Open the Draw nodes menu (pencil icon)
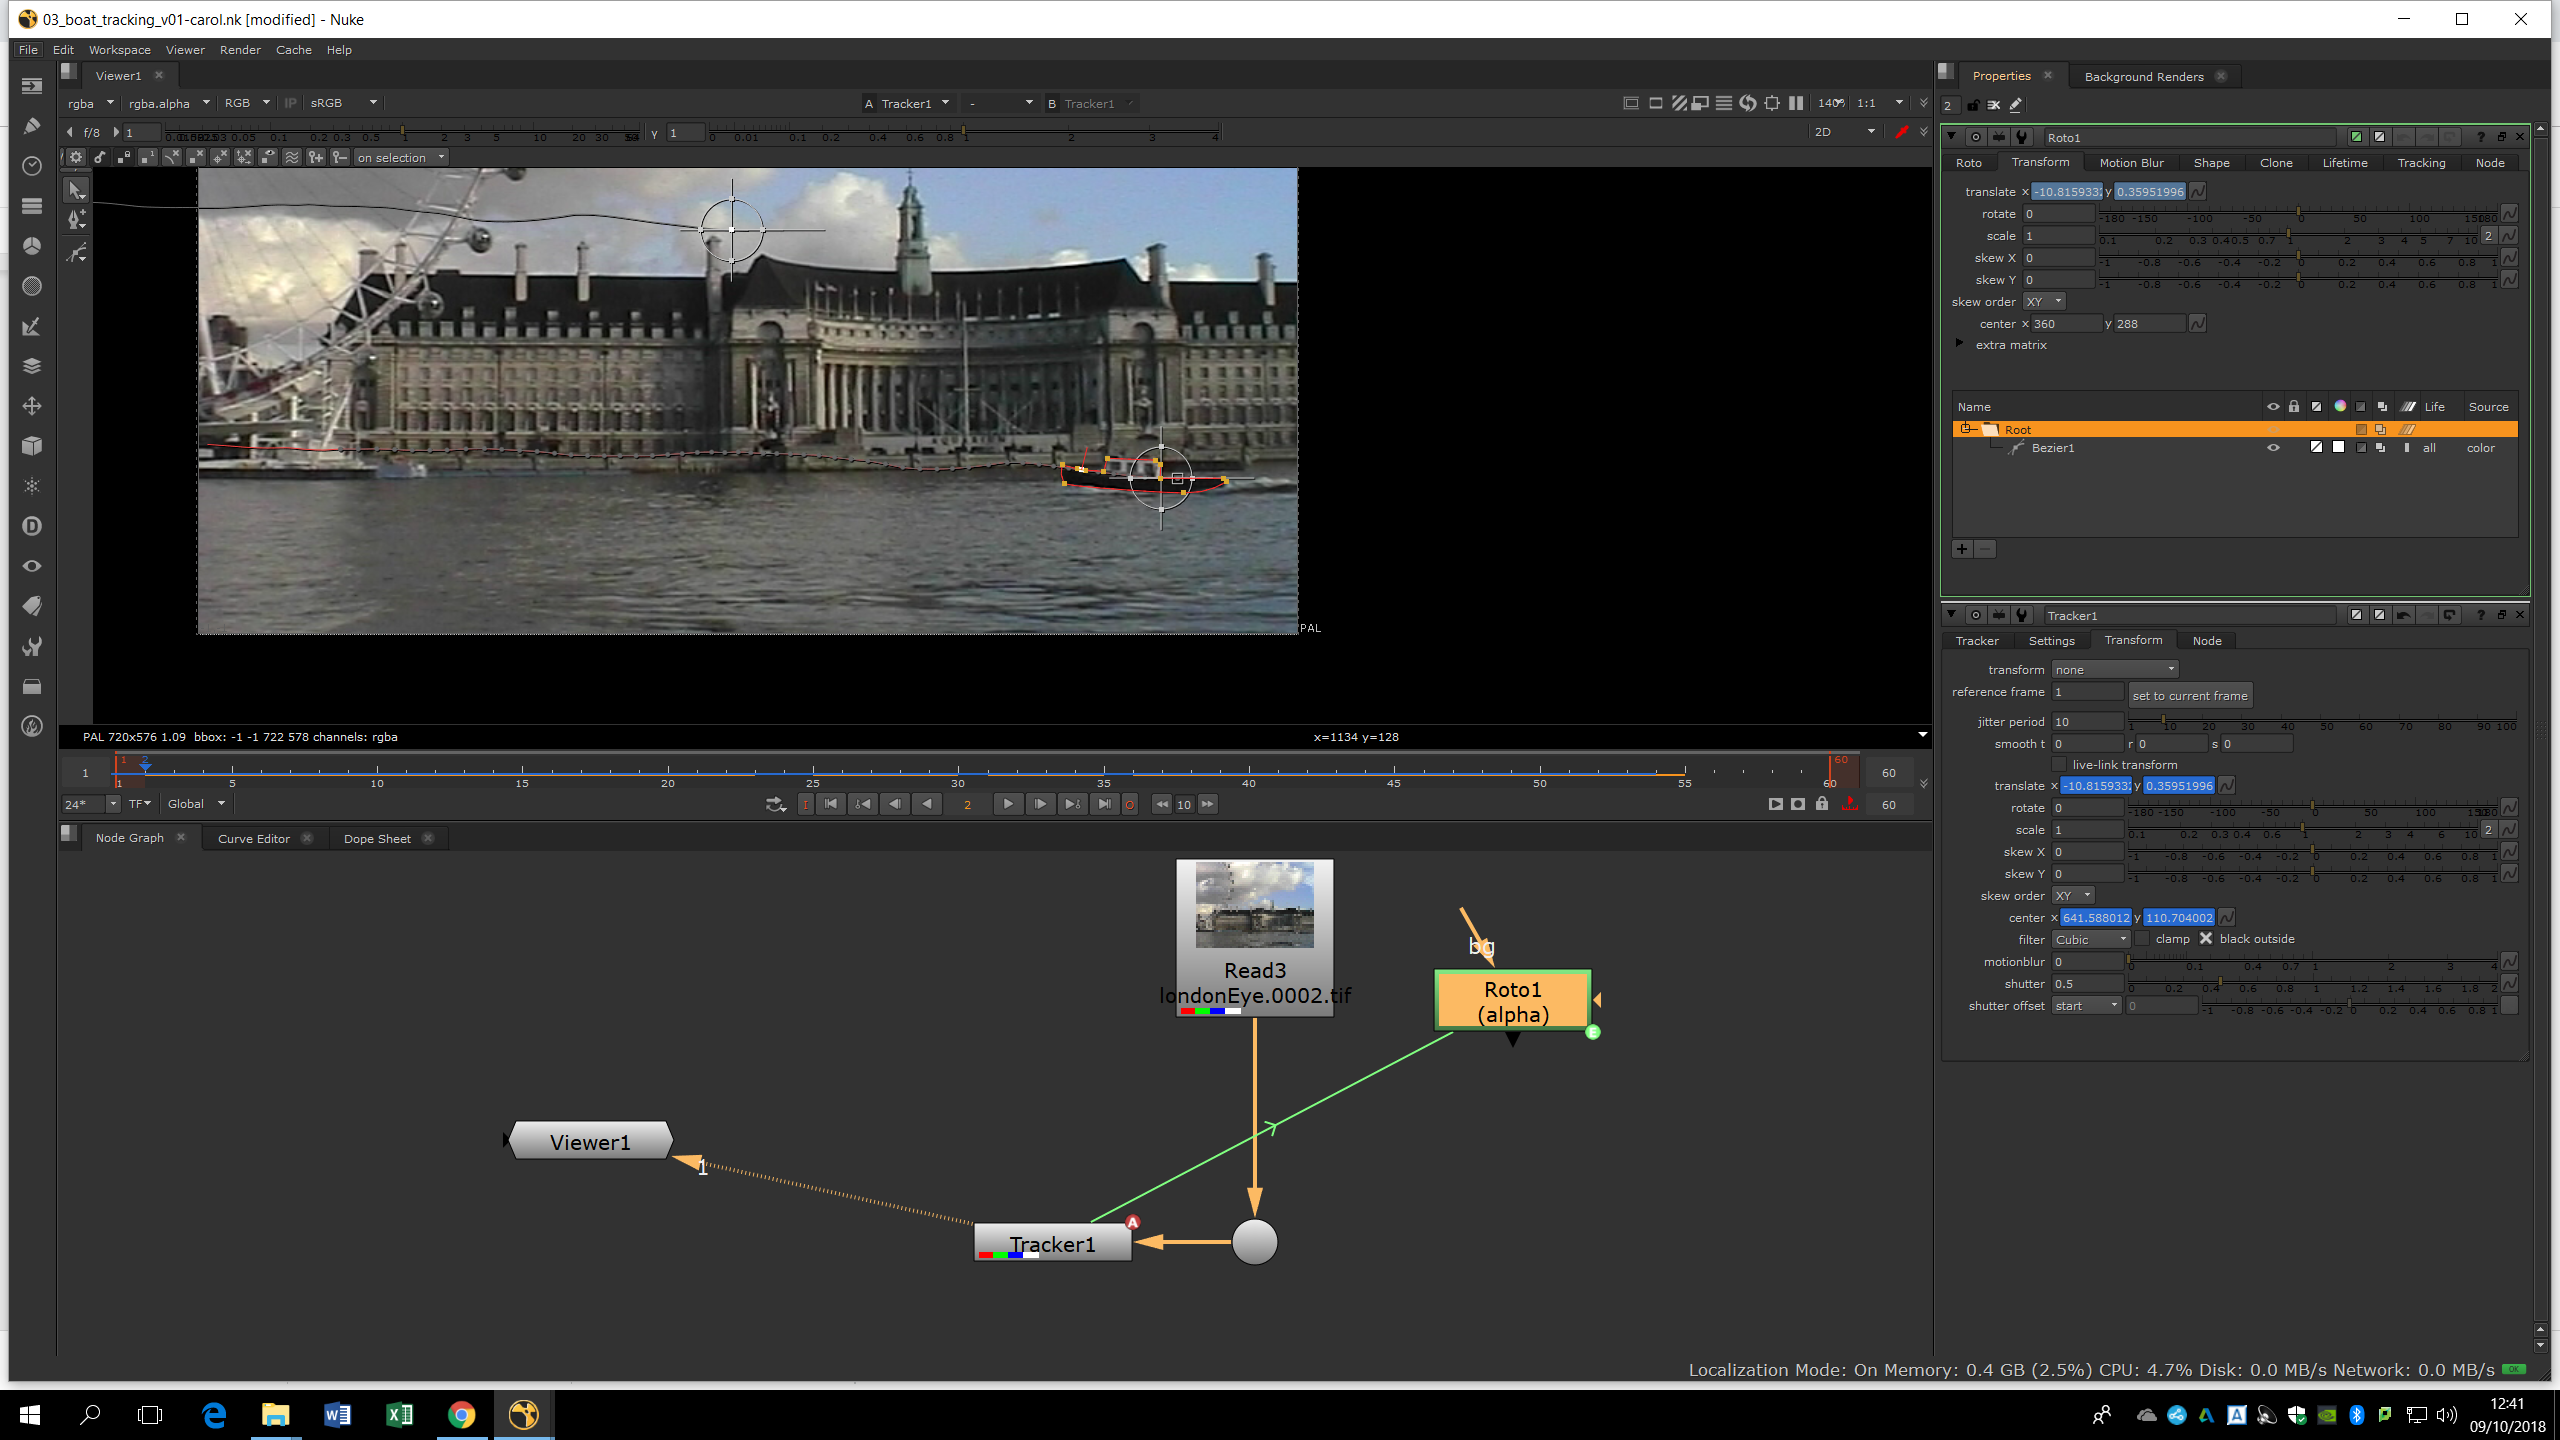This screenshot has height=1440, width=2560. 32,126
